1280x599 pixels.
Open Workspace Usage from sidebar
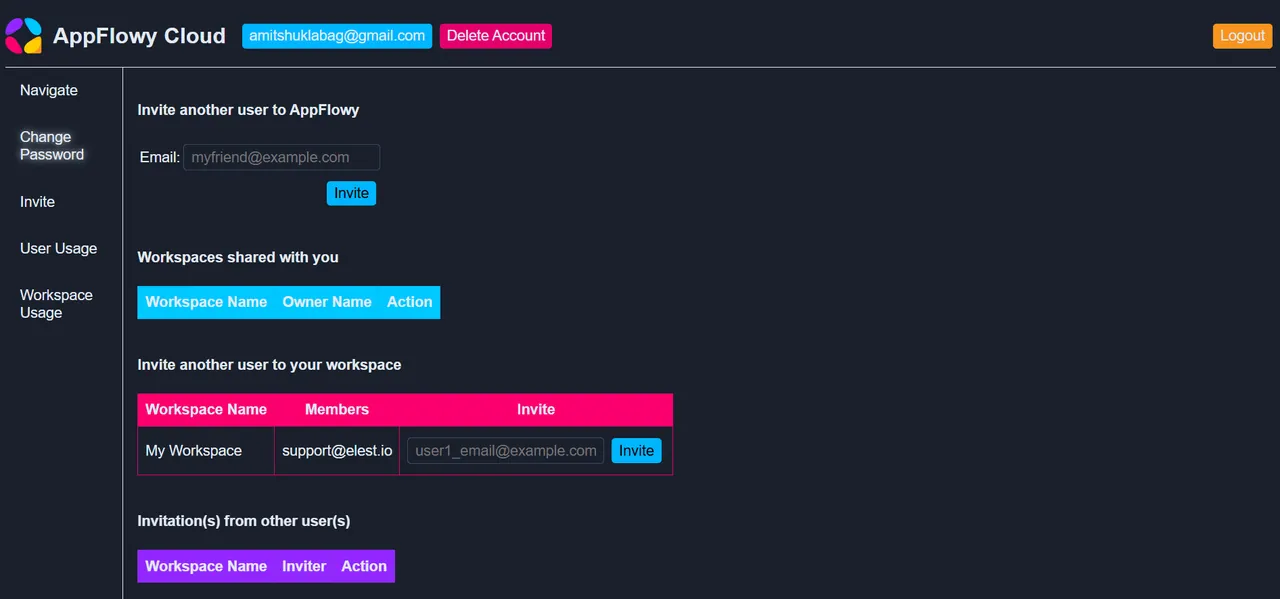[56, 304]
